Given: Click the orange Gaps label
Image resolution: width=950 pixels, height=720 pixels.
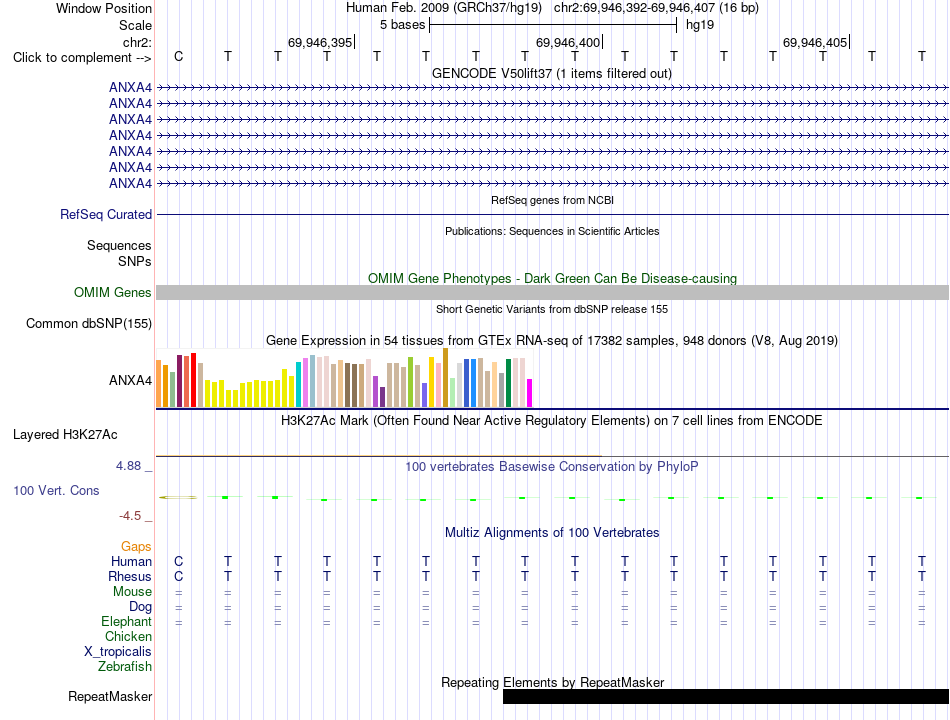Looking at the screenshot, I should click(x=136, y=547).
